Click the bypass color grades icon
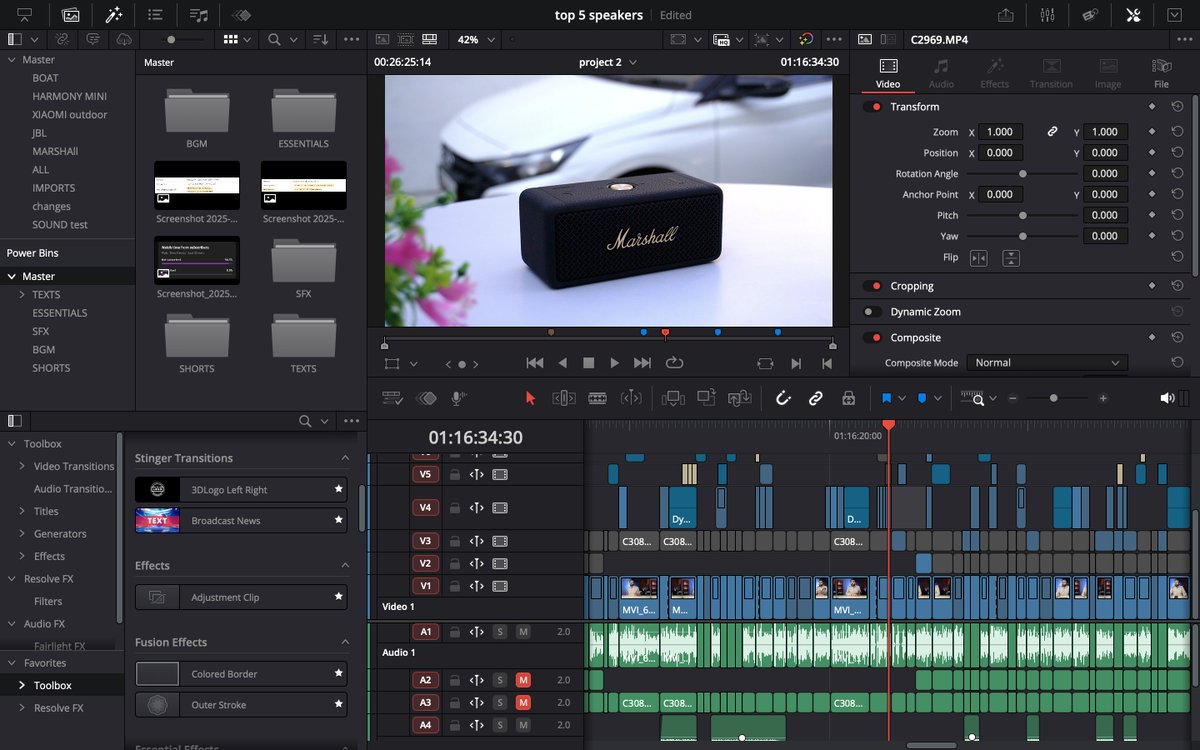This screenshot has height=750, width=1200. coord(805,40)
